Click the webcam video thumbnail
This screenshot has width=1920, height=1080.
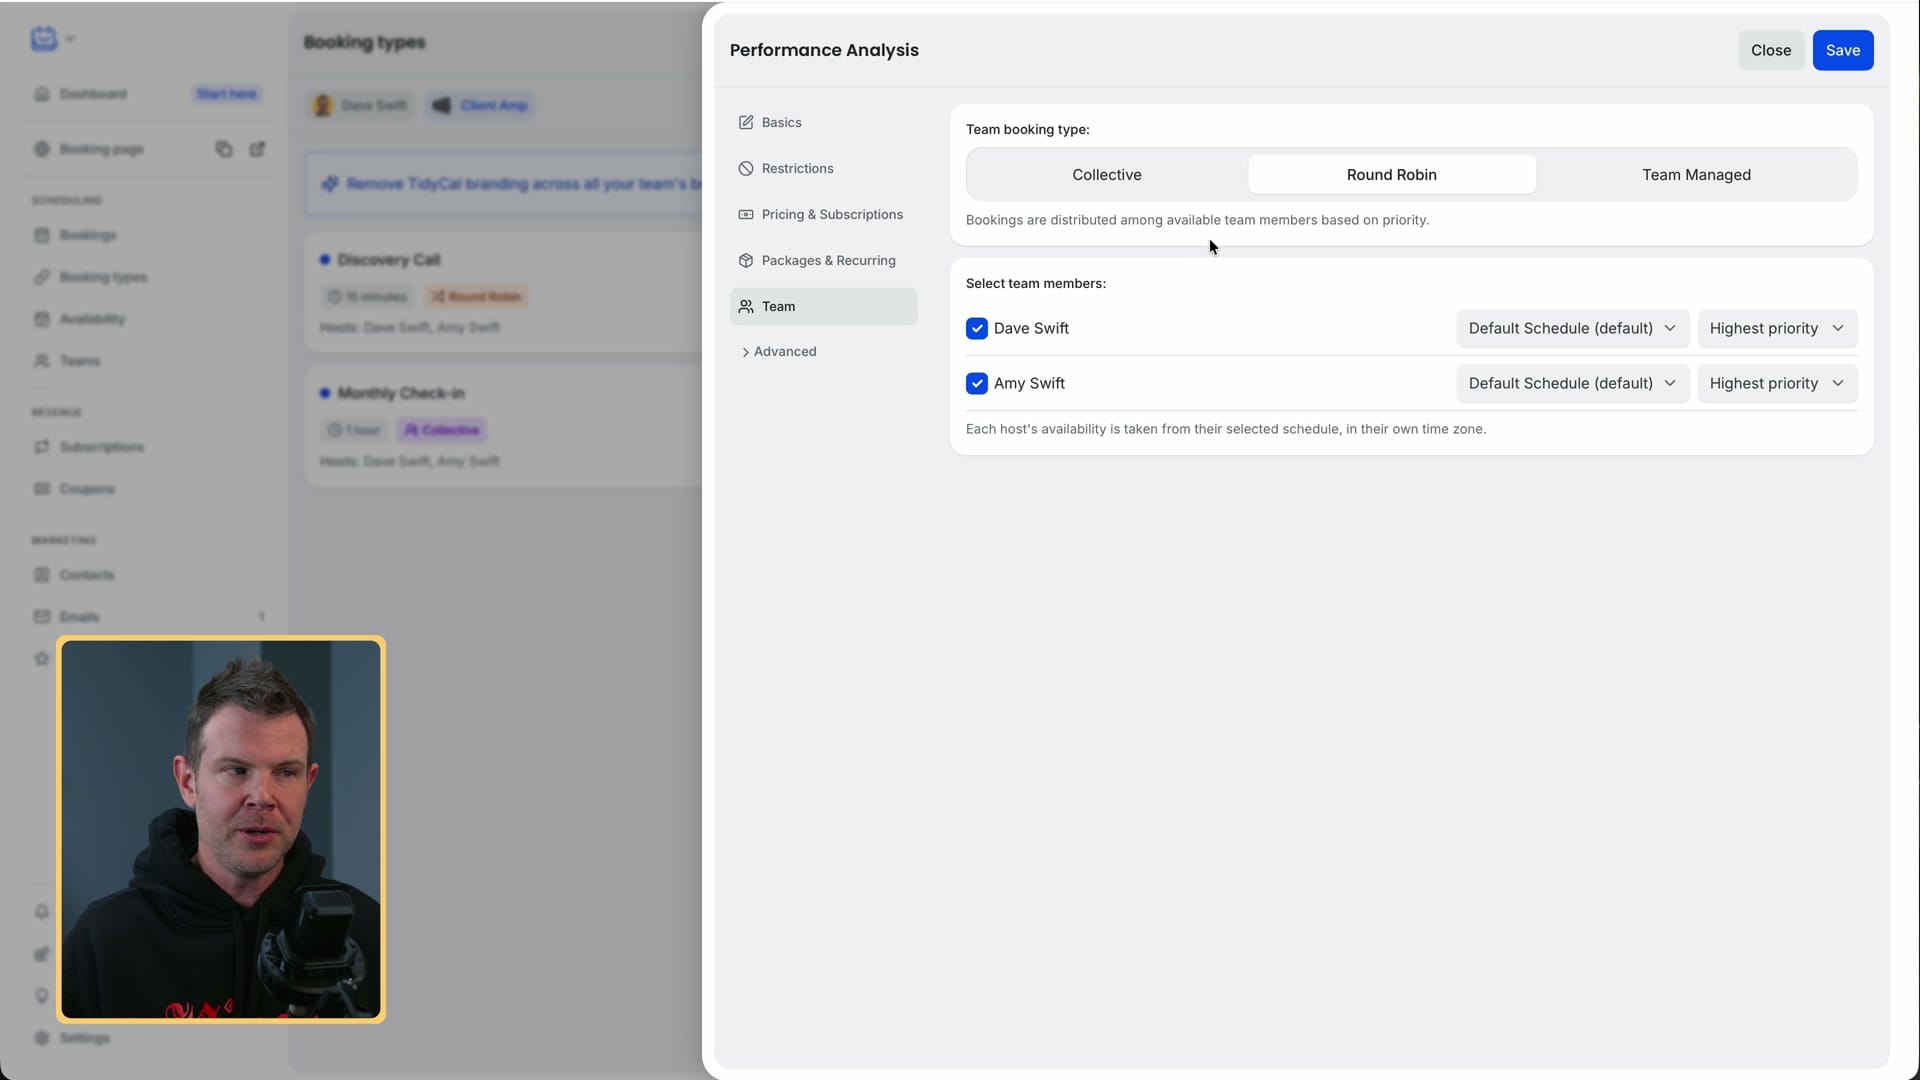point(221,829)
